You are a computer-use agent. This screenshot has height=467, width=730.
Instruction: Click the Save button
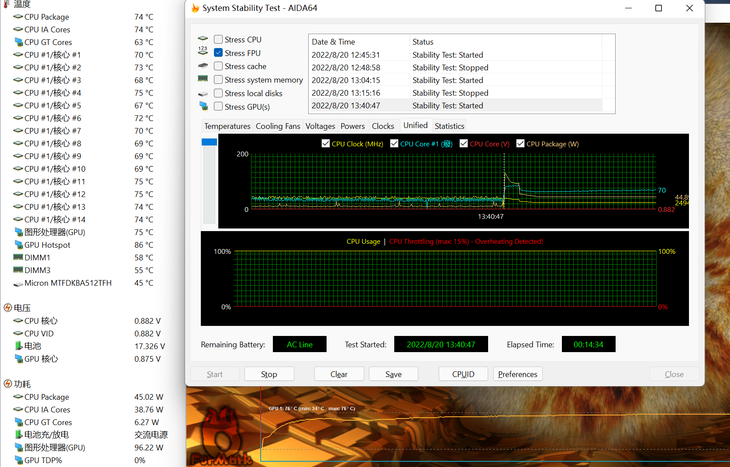point(393,374)
